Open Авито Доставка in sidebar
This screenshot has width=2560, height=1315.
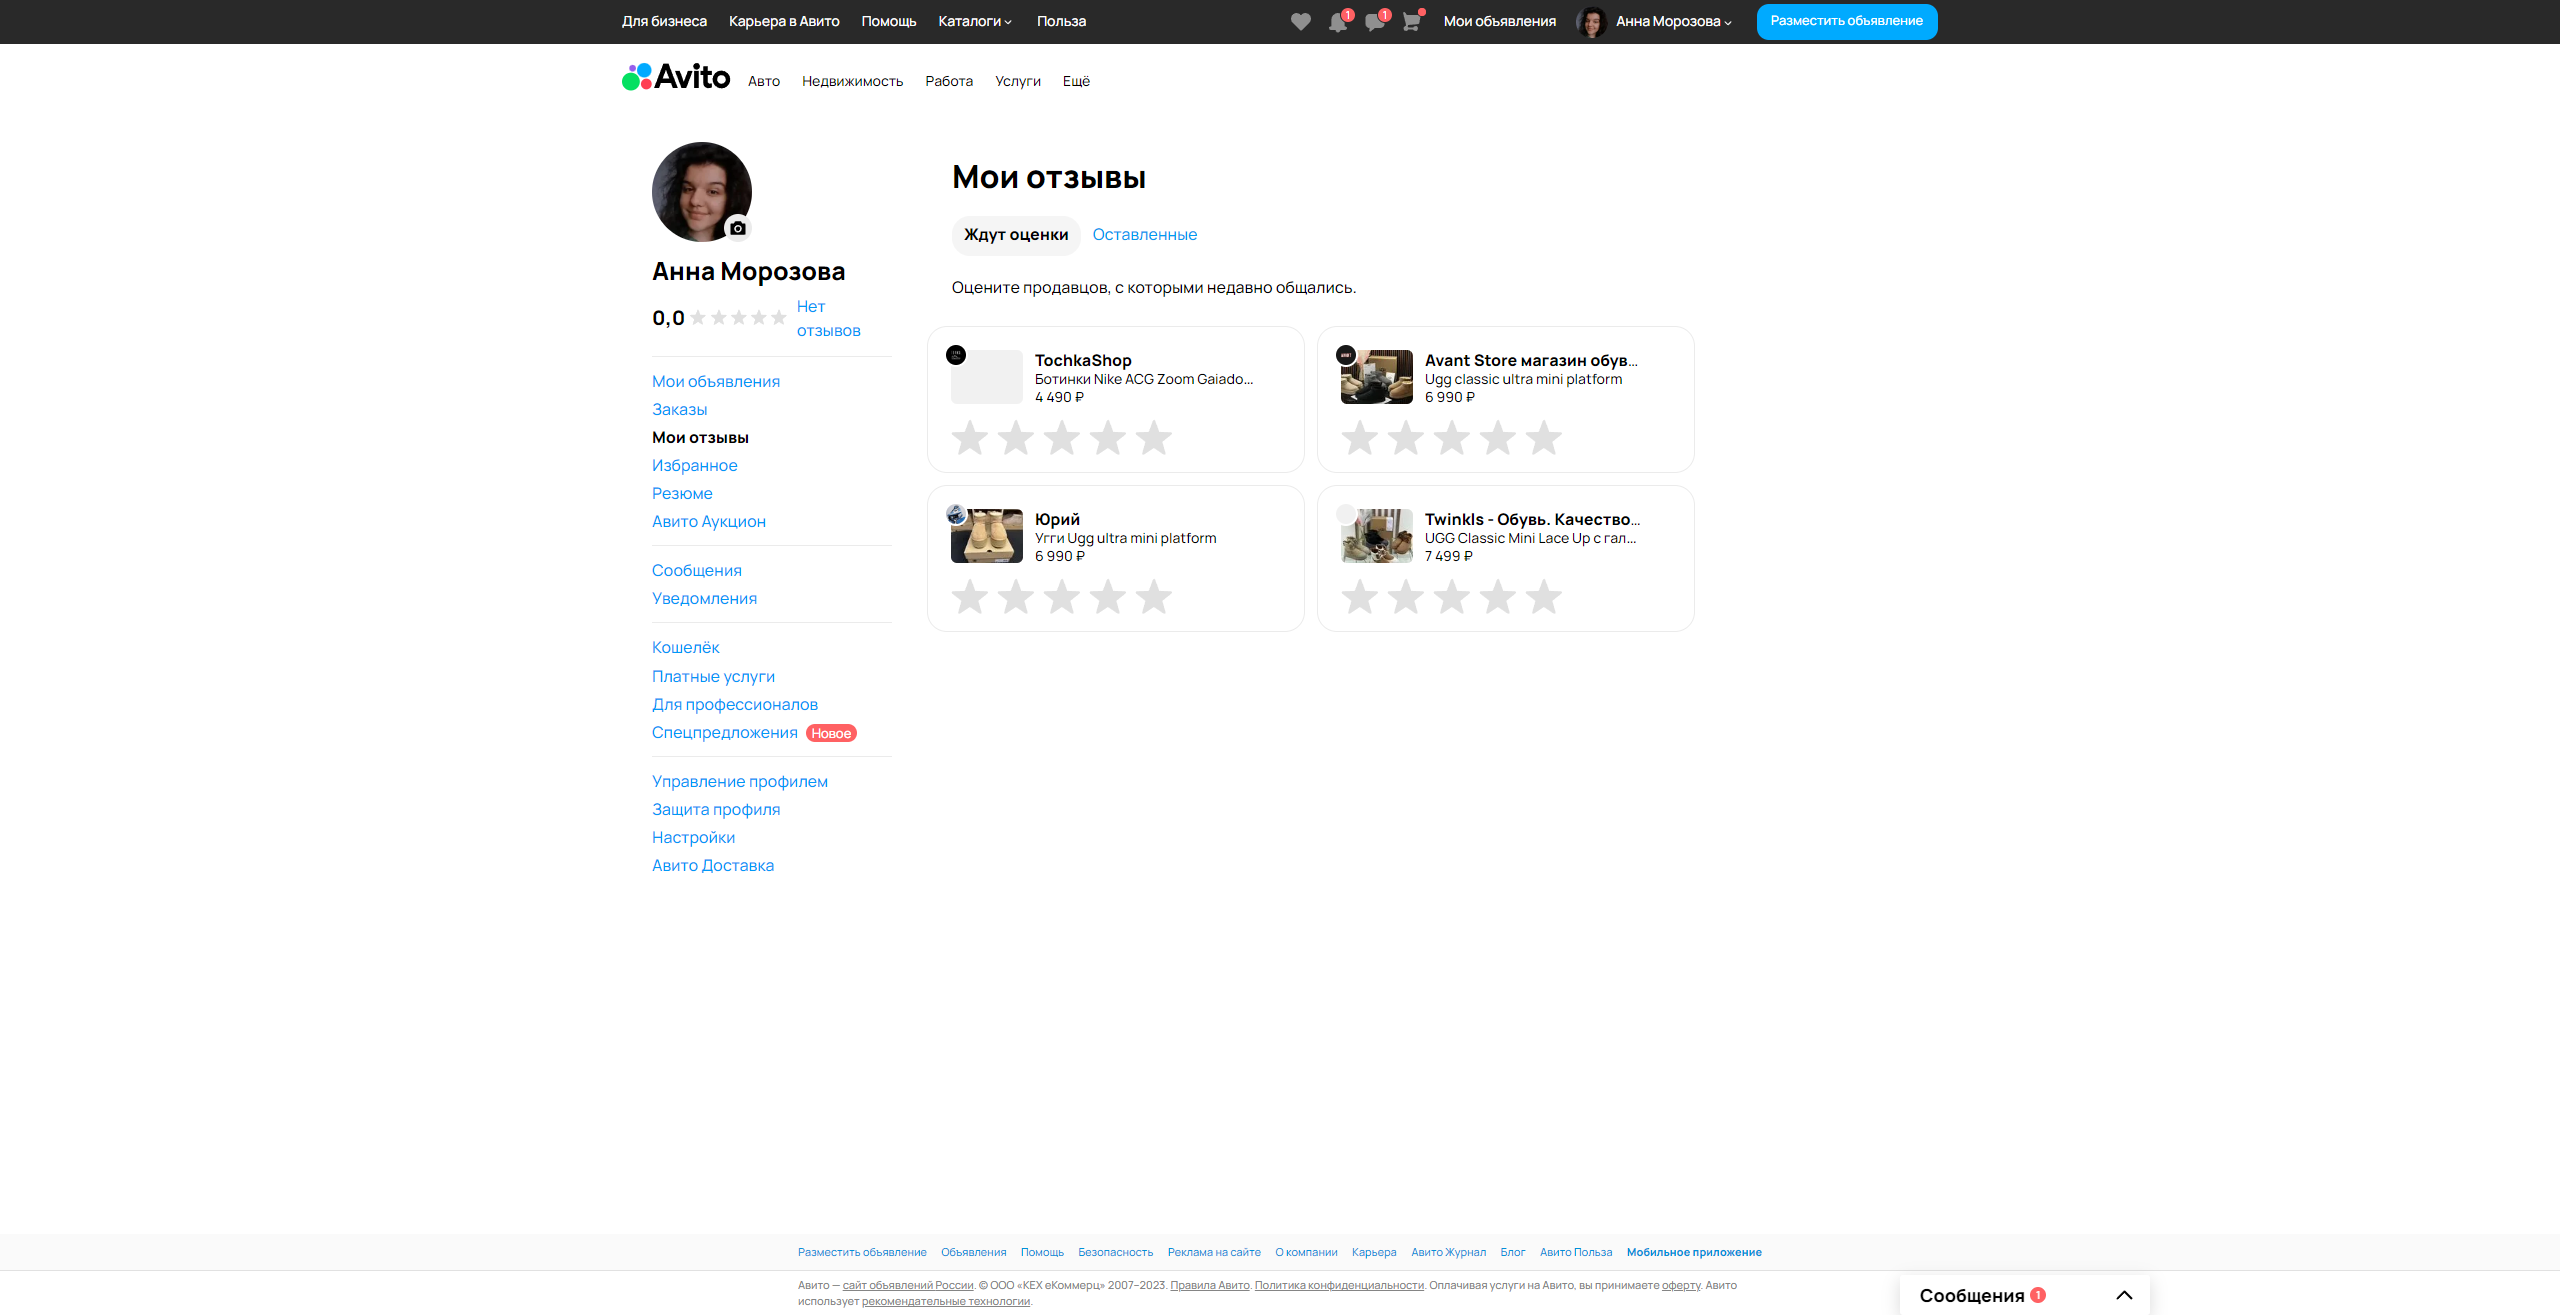713,866
